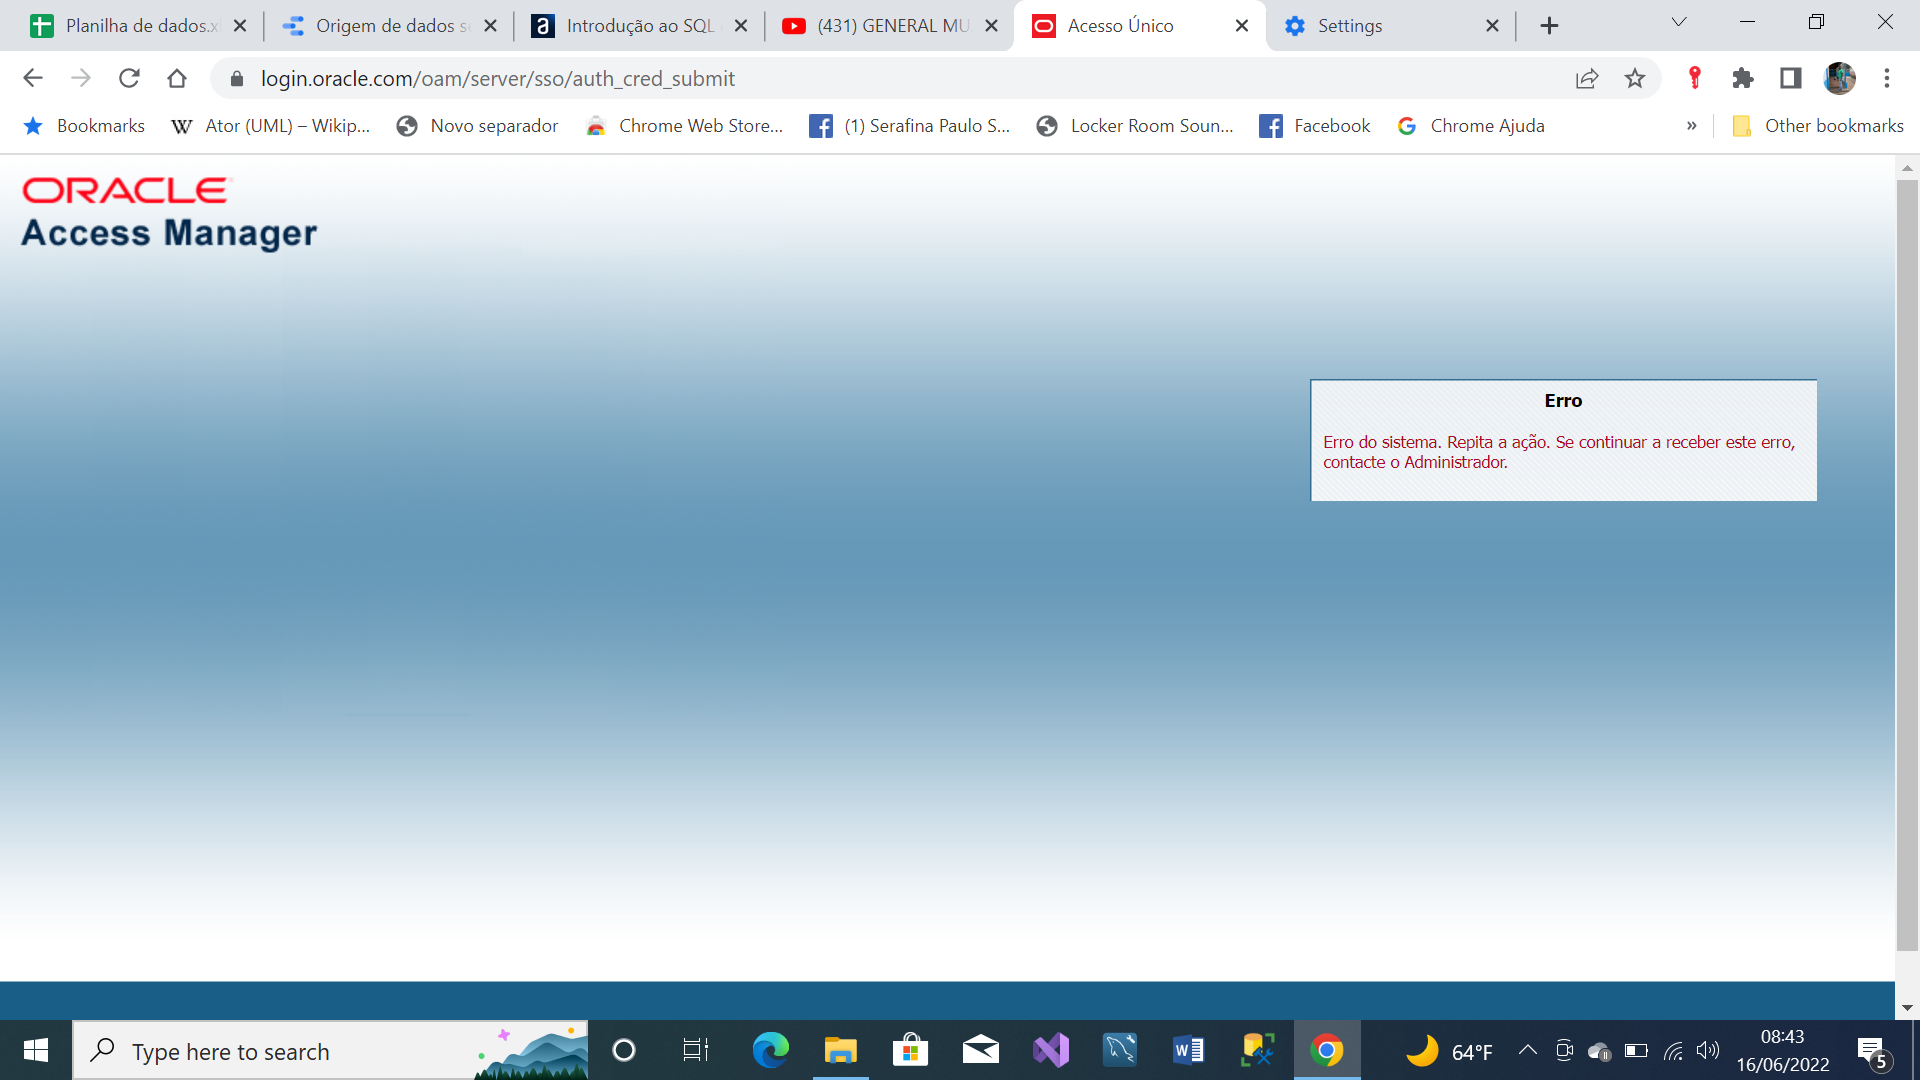1920x1080 pixels.
Task: Open the Mail app from taskbar
Action: 980,1051
